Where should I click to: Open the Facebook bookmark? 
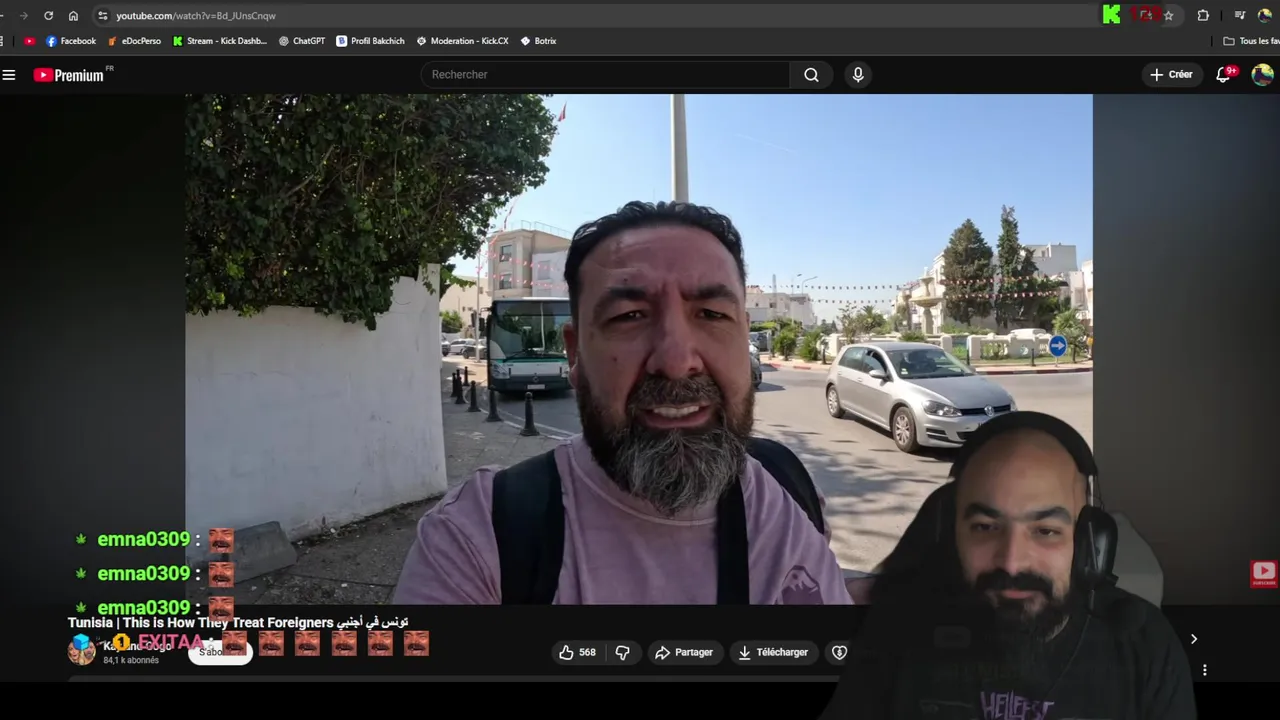pyautogui.click(x=71, y=41)
